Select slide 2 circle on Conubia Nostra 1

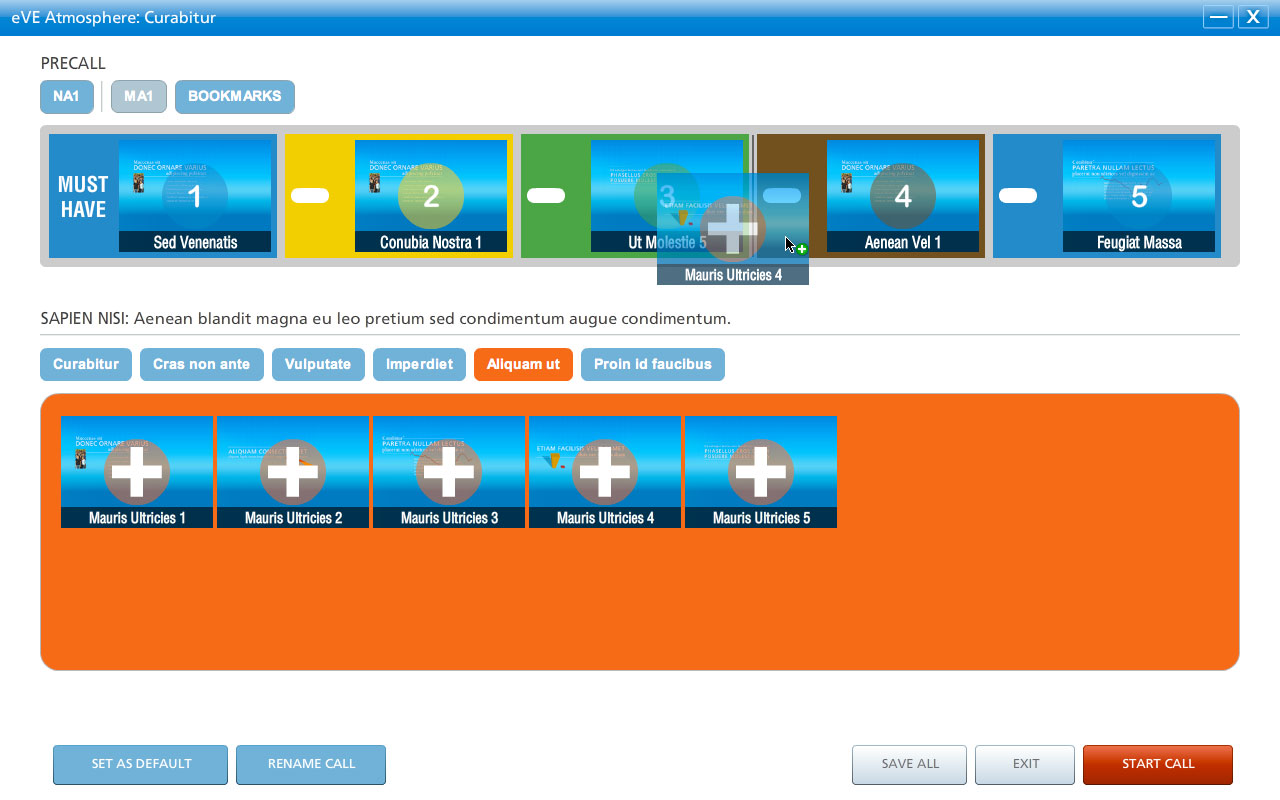[x=431, y=196]
